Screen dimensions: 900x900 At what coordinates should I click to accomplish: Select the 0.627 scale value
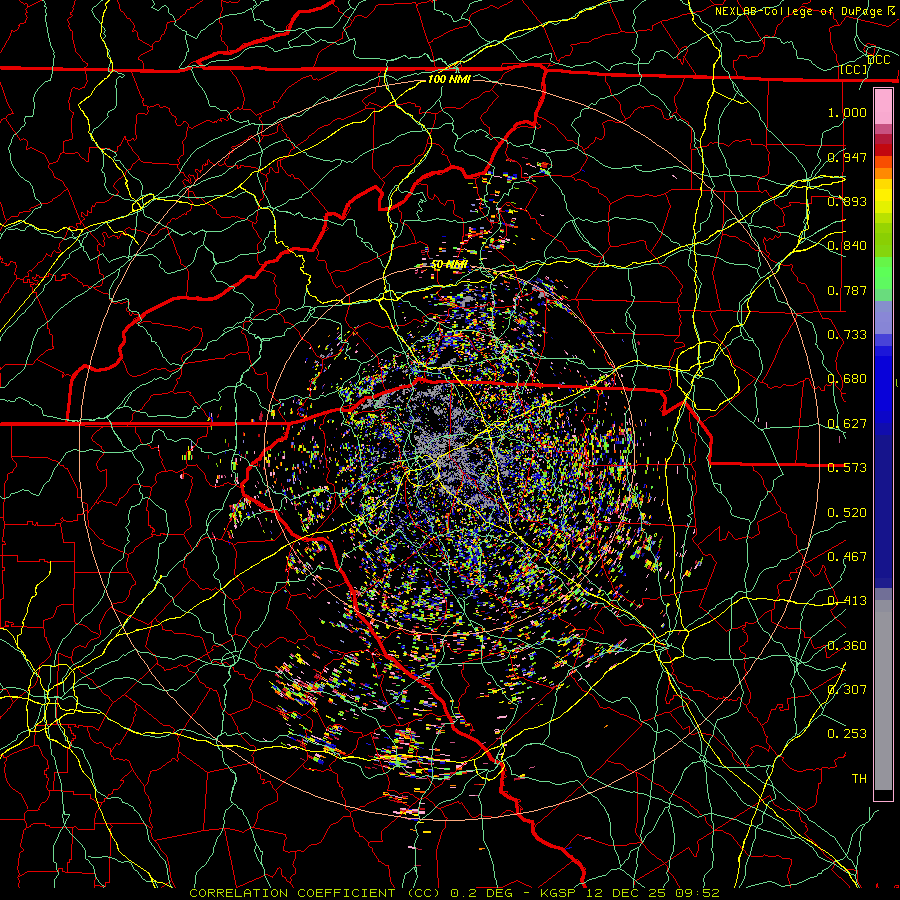coord(847,424)
